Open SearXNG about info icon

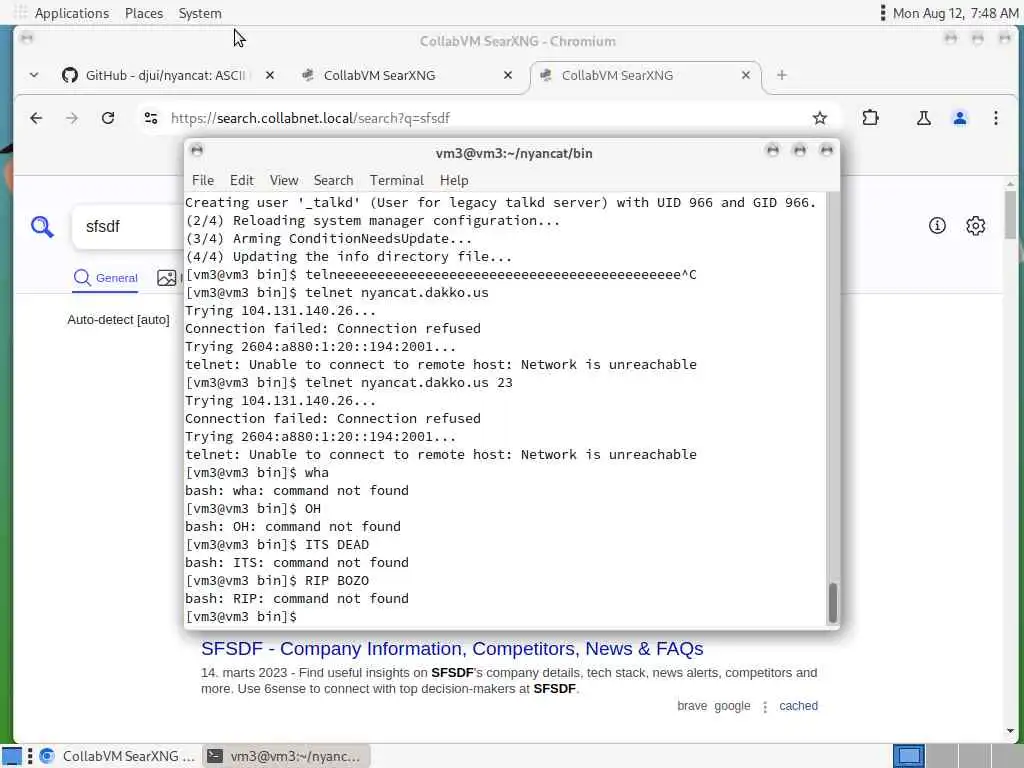coord(937,226)
